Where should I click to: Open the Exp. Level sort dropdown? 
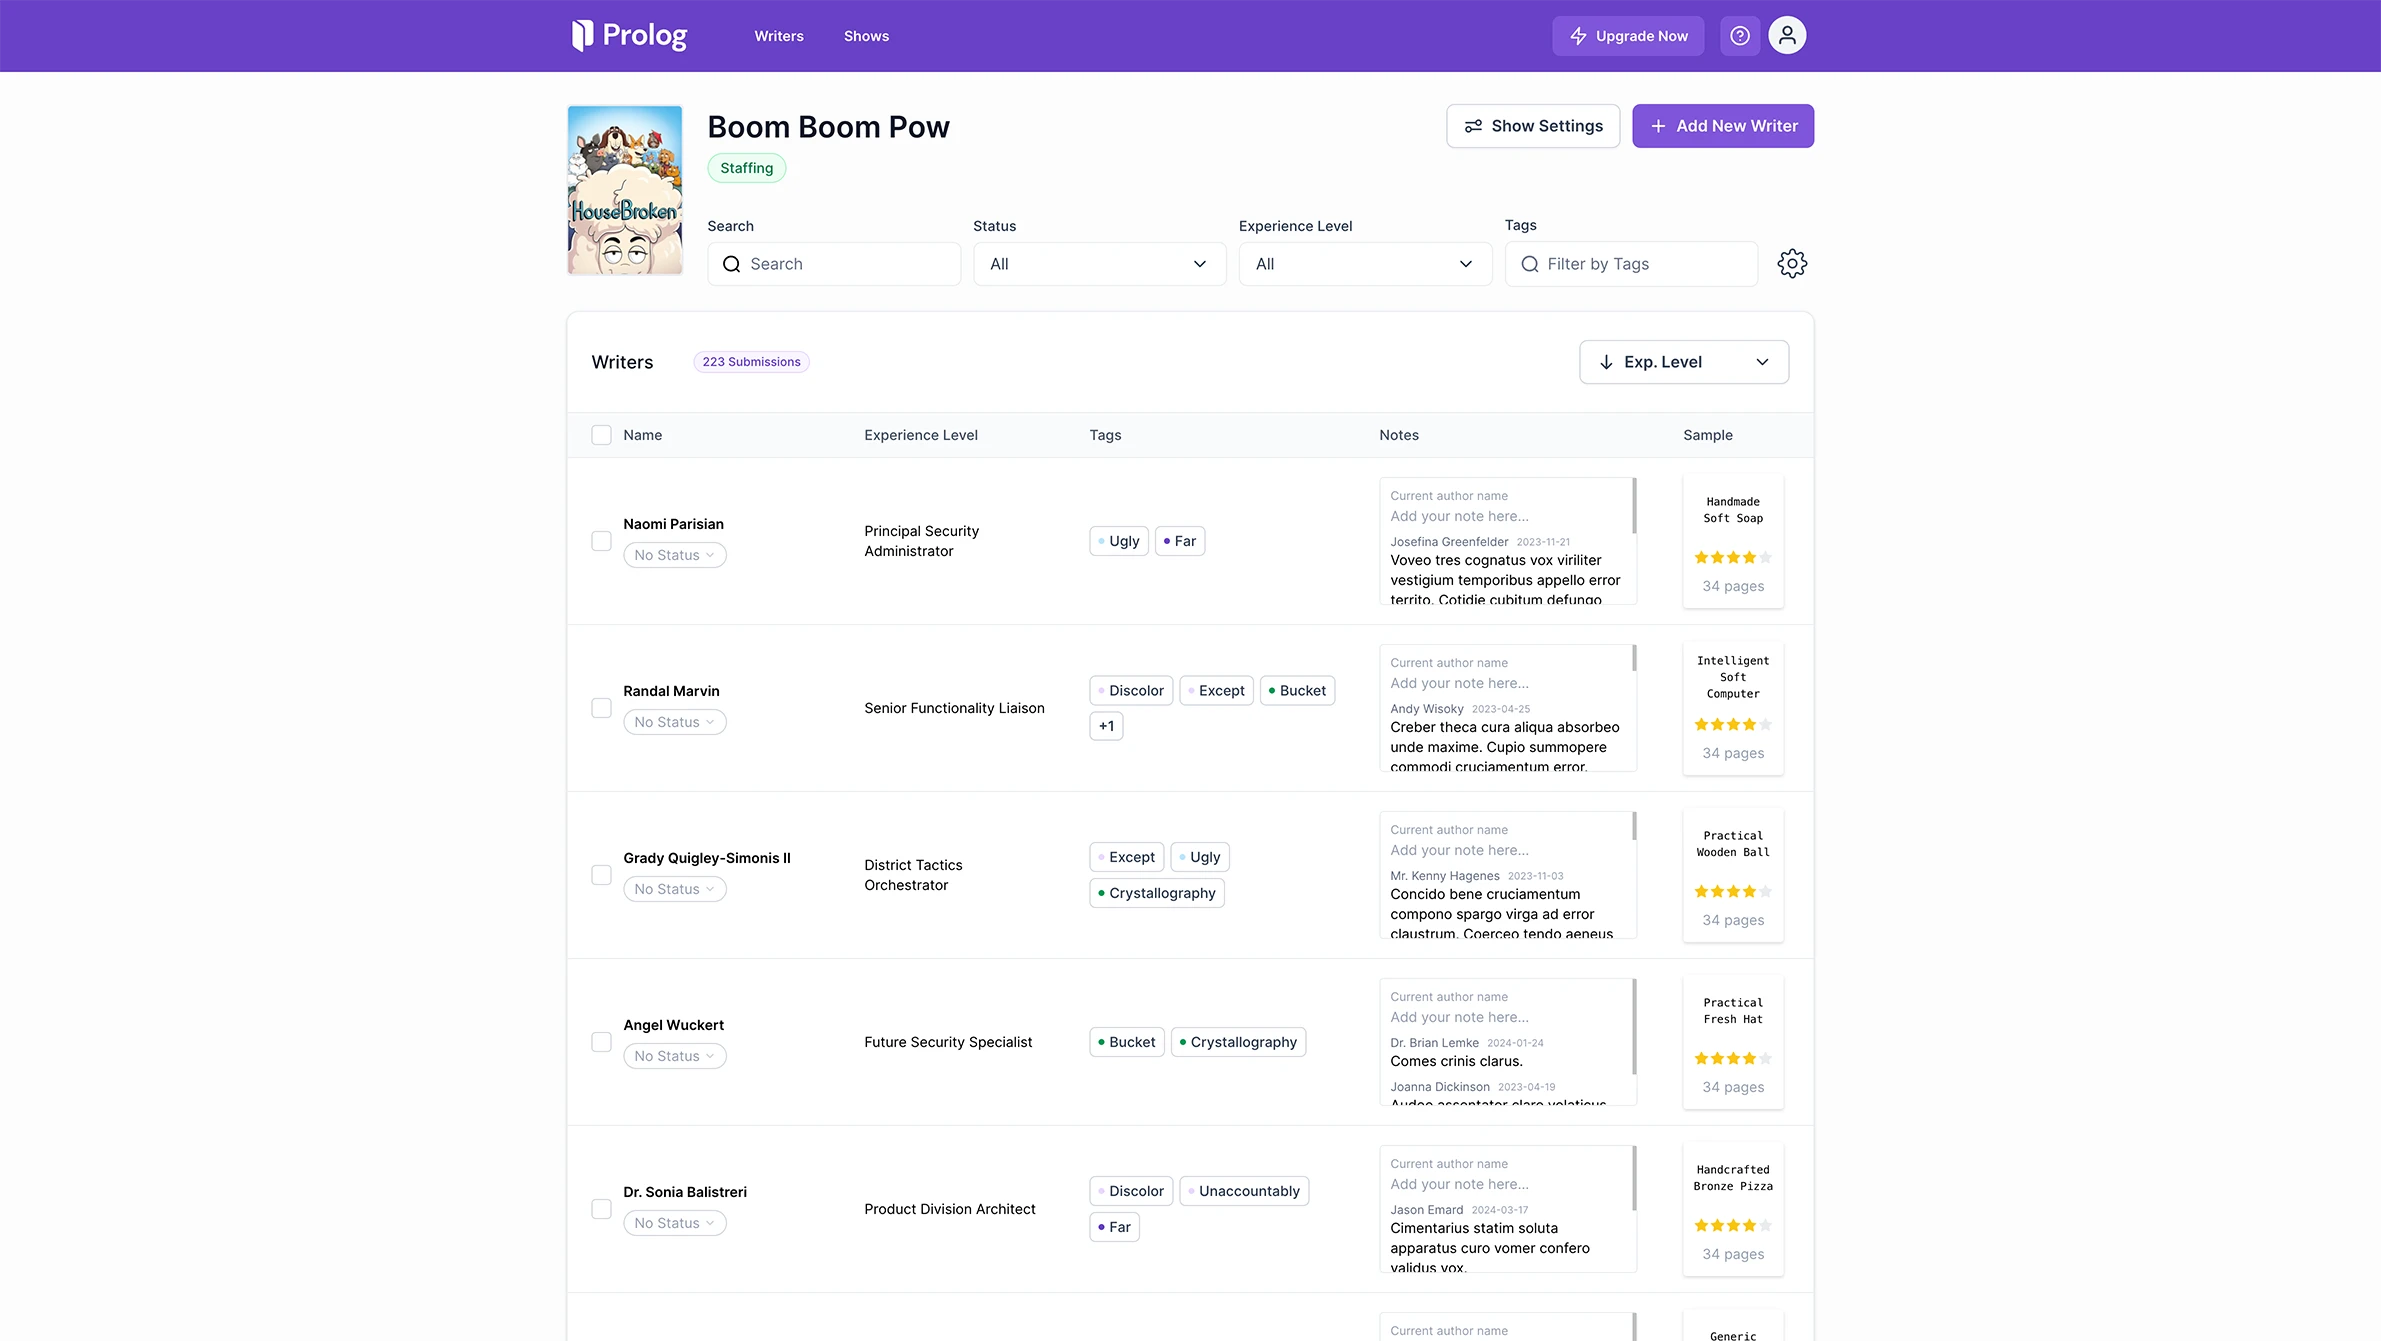click(x=1684, y=362)
